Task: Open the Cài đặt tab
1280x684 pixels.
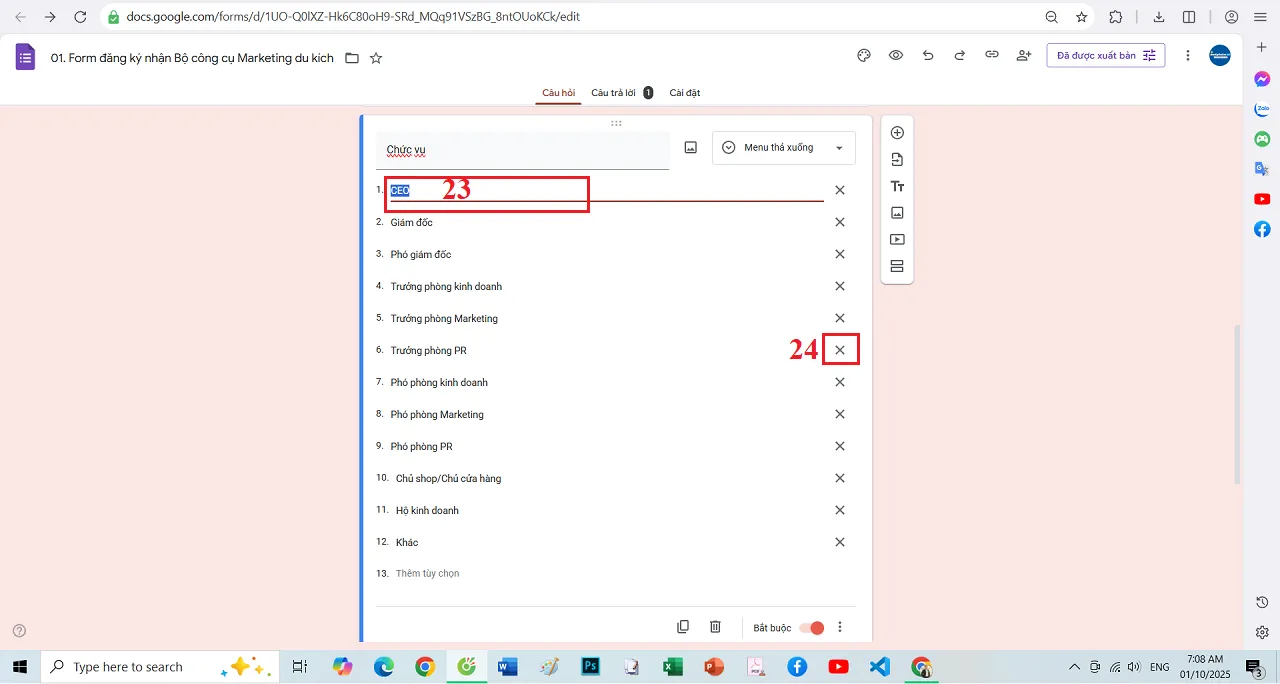Action: click(x=685, y=92)
